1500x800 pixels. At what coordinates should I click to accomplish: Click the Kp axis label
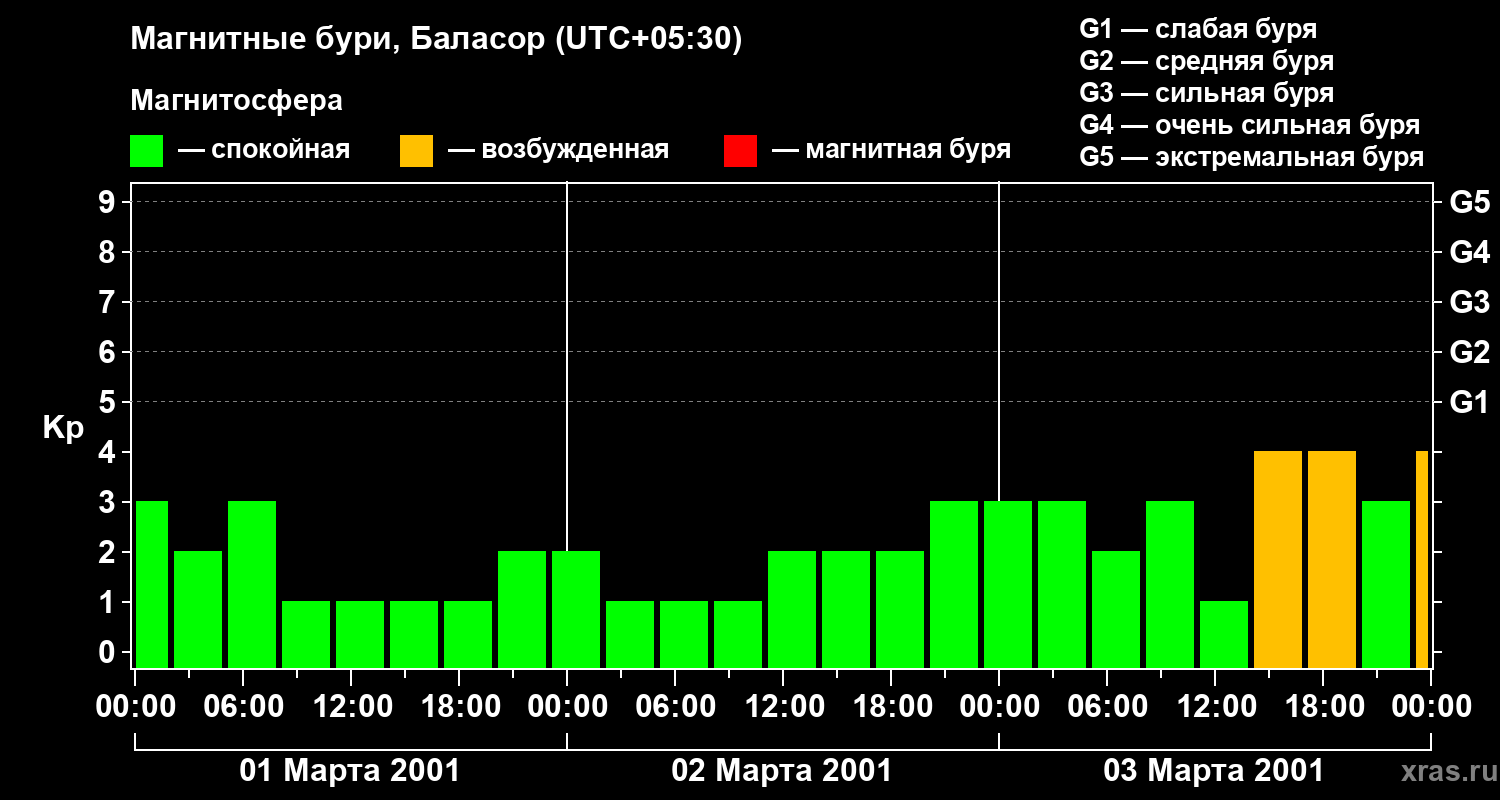pyautogui.click(x=62, y=428)
